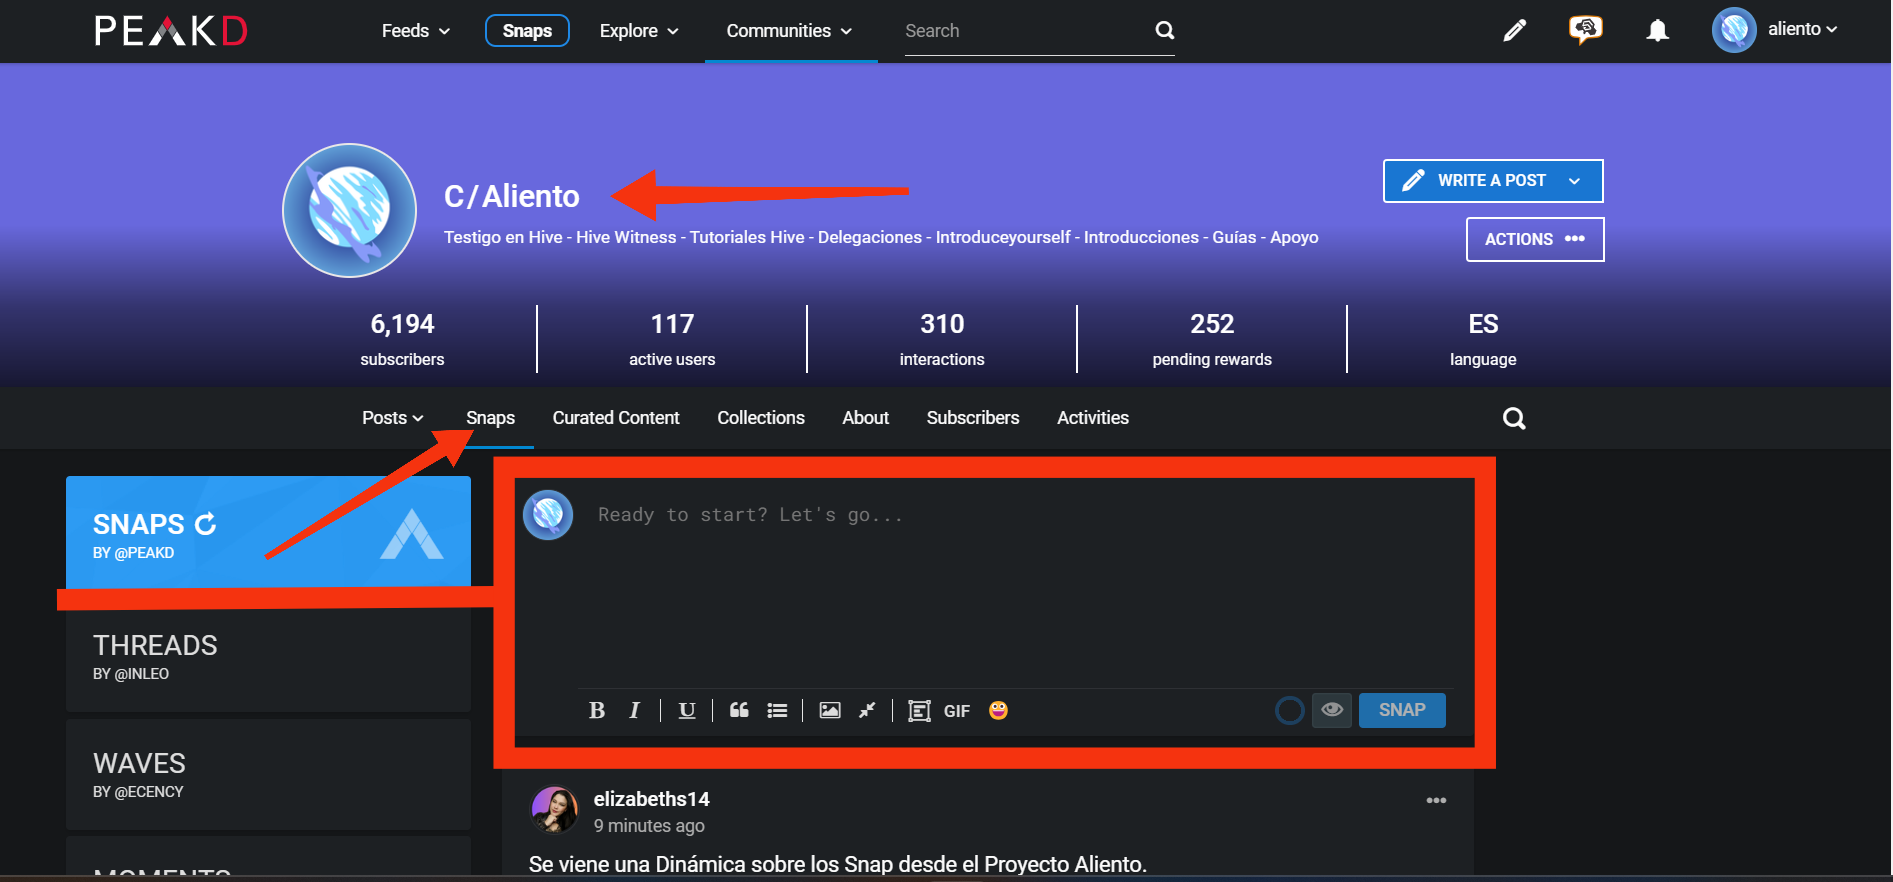Image resolution: width=1893 pixels, height=882 pixels.
Task: Click the 252 pending rewards stat
Action: 1212,339
